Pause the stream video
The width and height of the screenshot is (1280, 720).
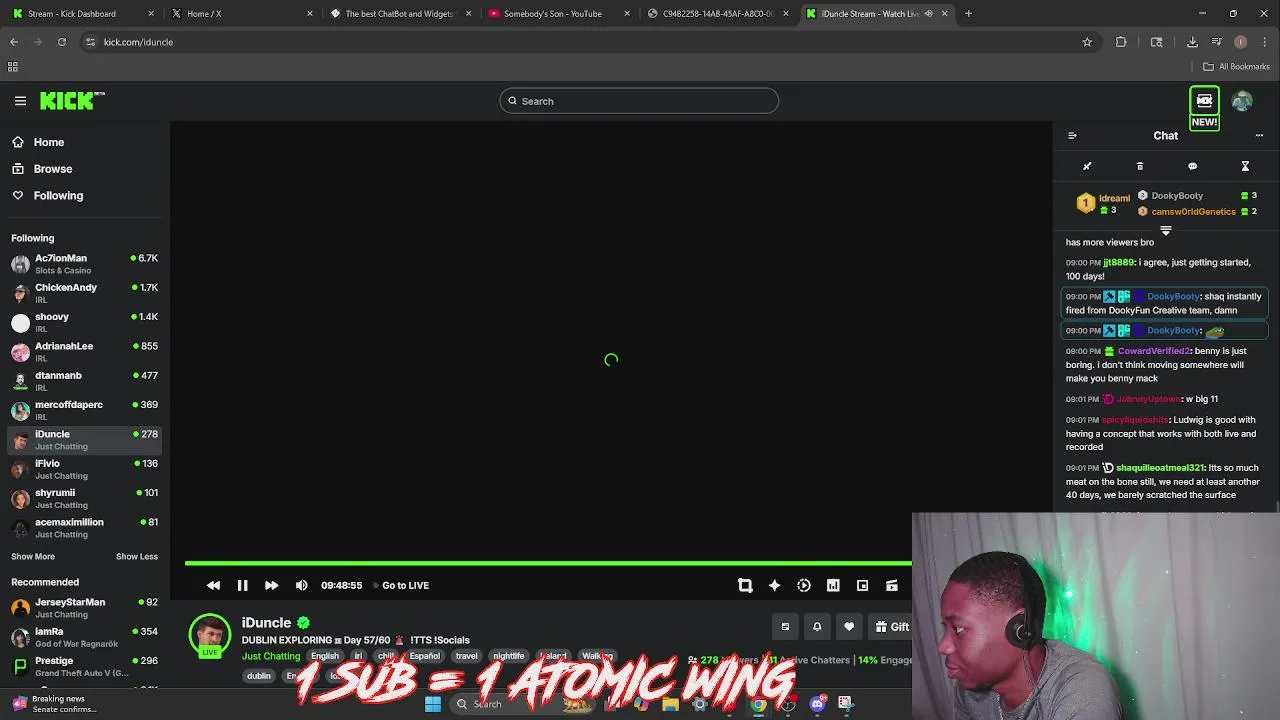(x=242, y=585)
